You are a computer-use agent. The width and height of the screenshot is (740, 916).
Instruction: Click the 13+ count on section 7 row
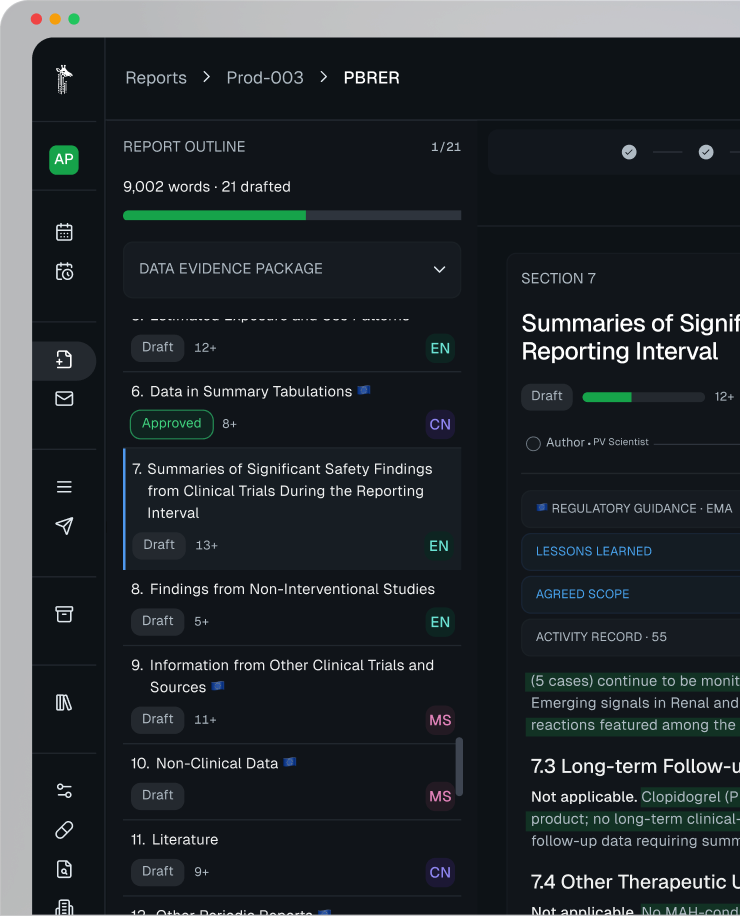(x=207, y=546)
